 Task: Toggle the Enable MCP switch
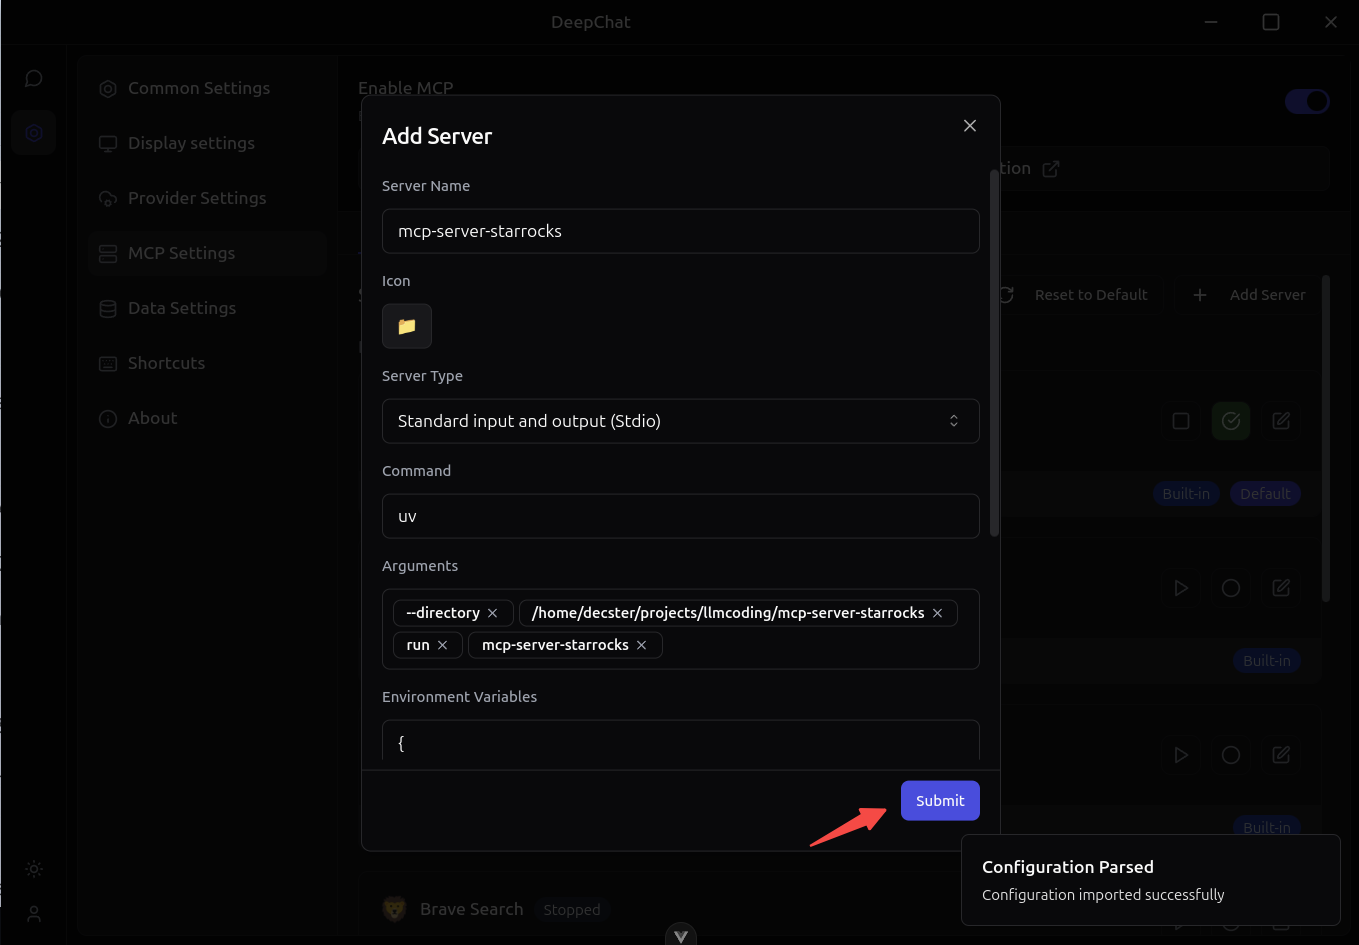1307,101
